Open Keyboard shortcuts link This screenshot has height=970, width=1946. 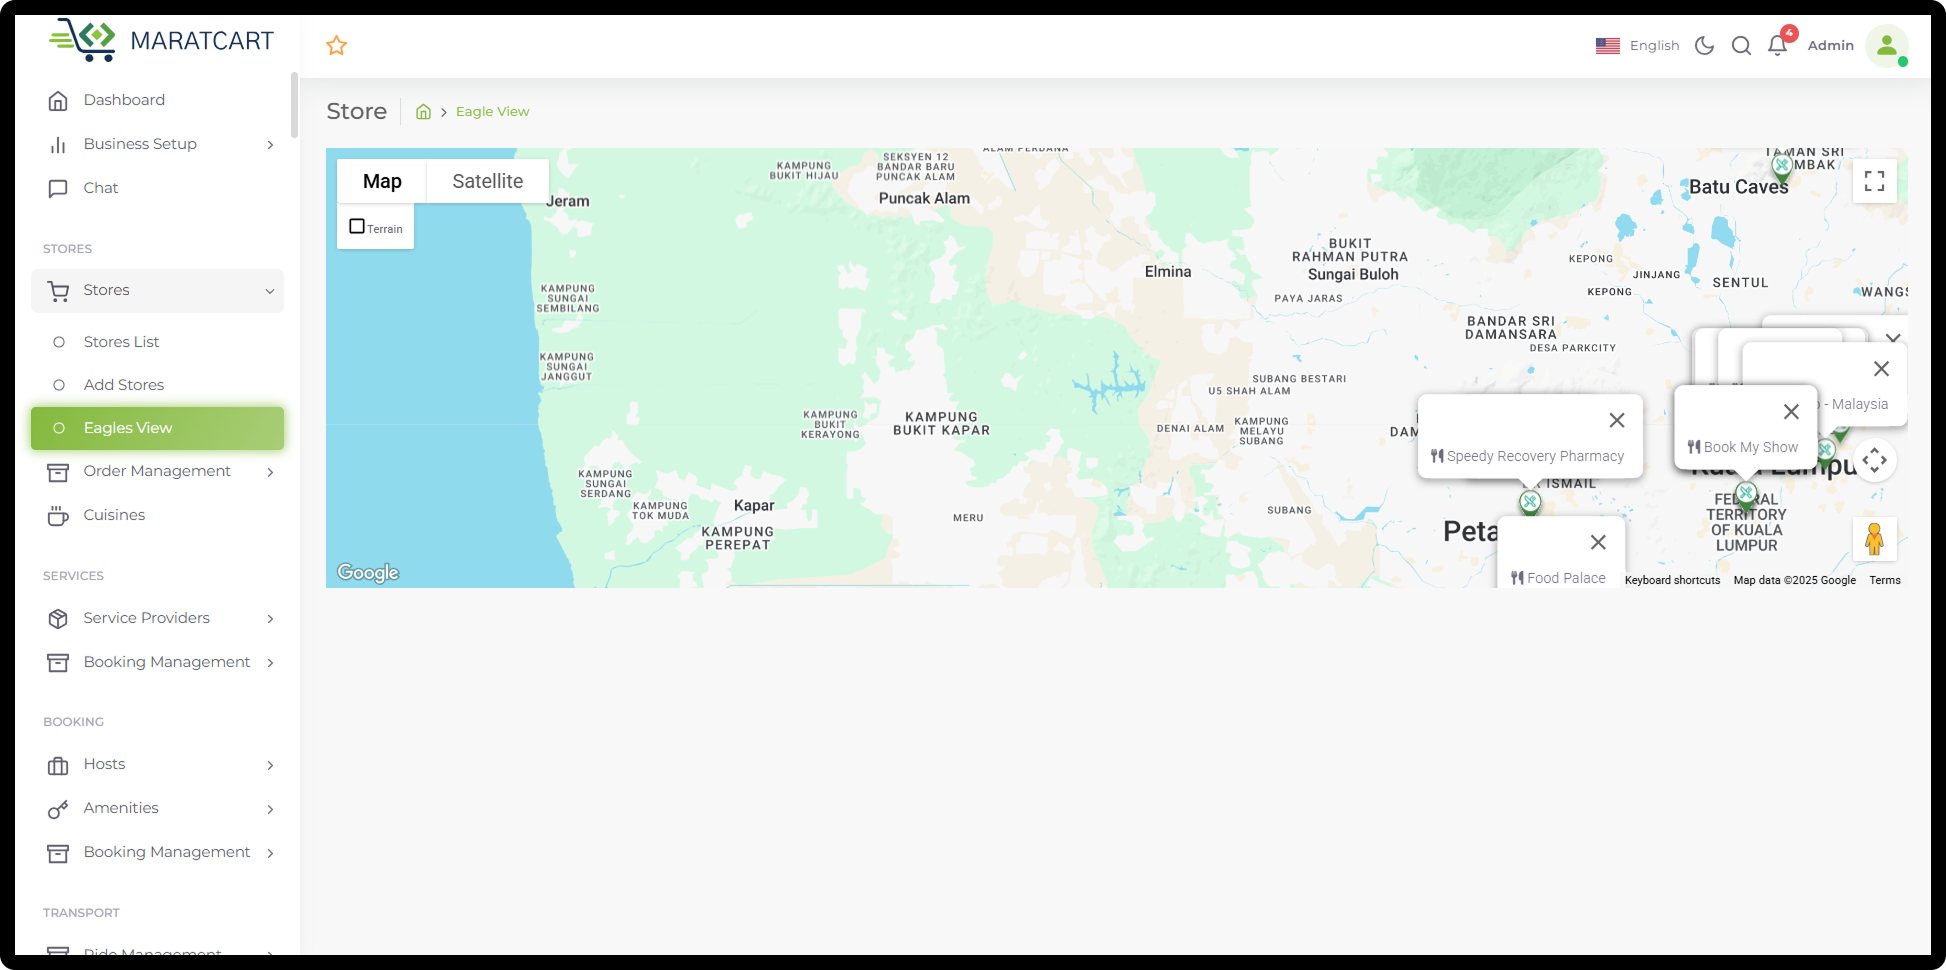pos(1672,580)
